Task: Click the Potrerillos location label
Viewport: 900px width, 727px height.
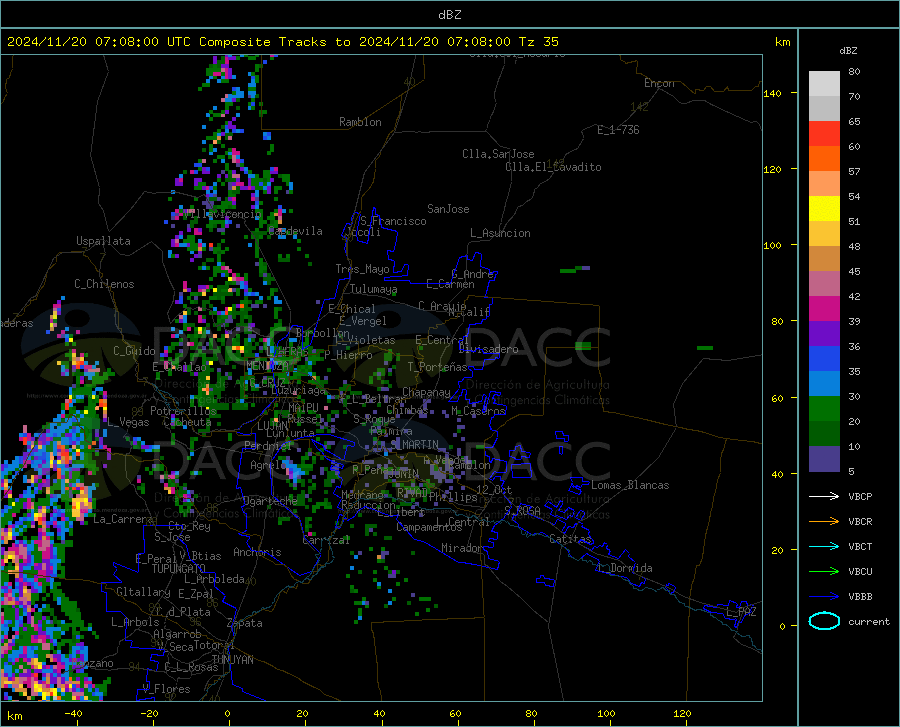Action: (x=183, y=411)
